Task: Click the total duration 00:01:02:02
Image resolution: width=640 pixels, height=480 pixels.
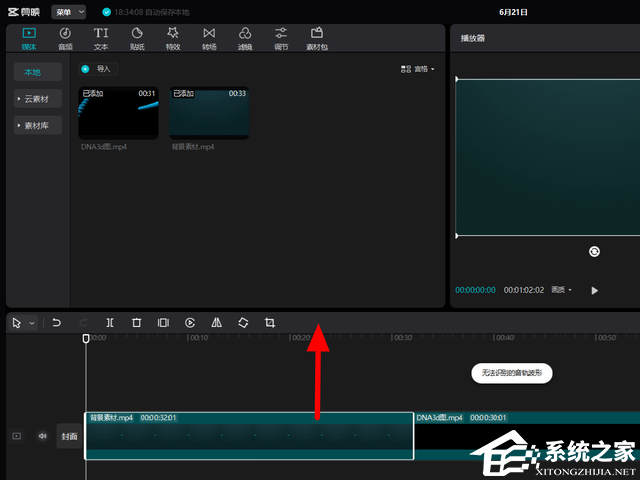Action: (524, 290)
